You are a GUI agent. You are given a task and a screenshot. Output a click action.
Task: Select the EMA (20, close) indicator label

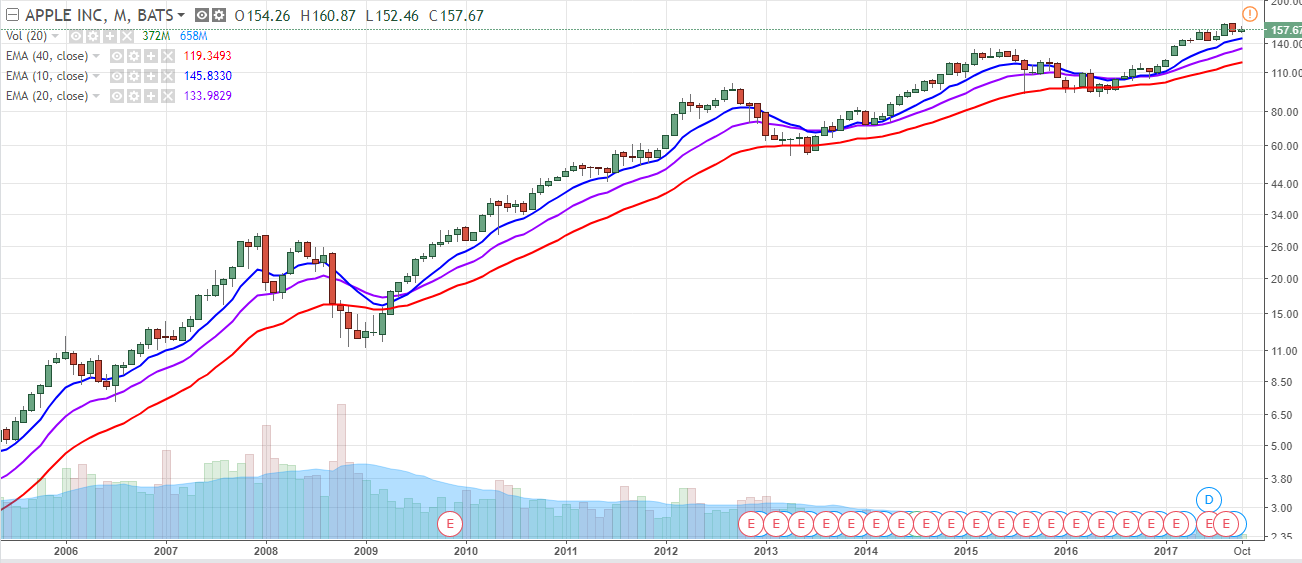tap(47, 96)
